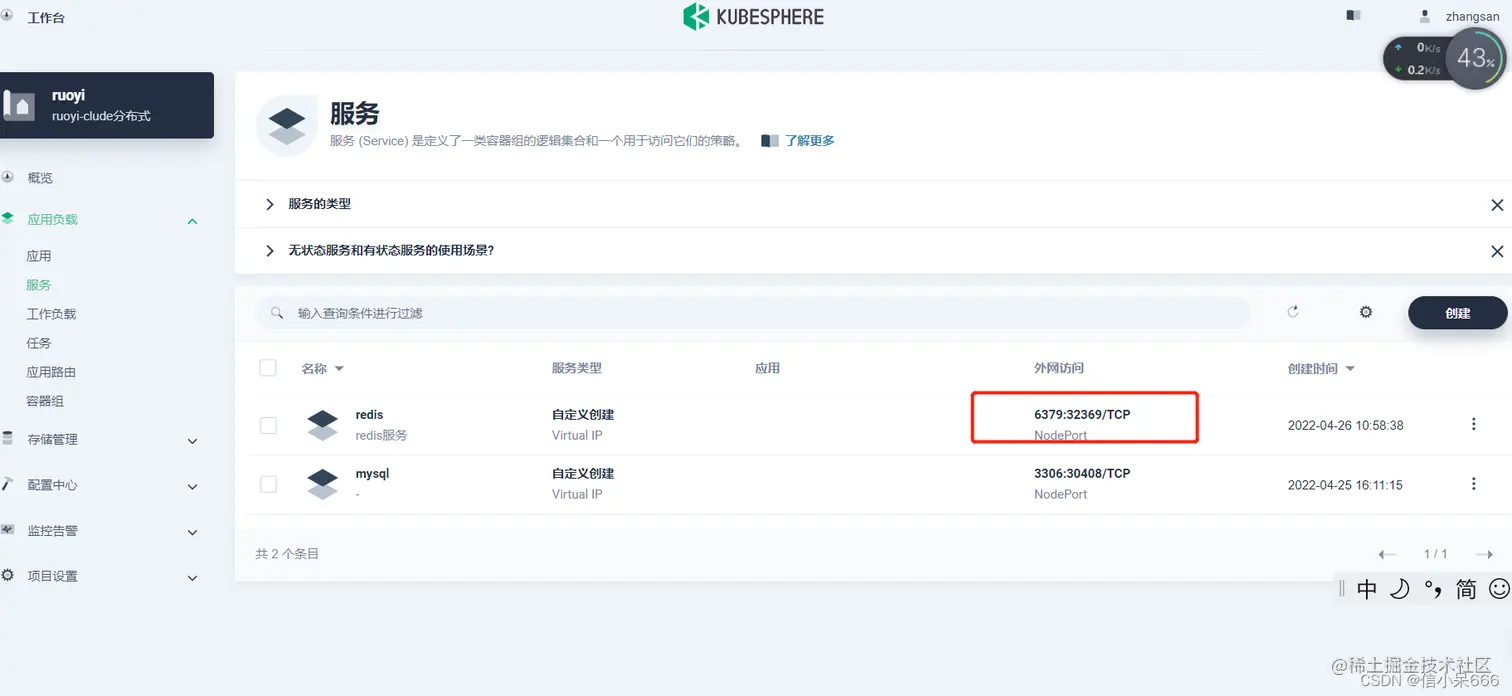Click mysql creation time 2022-04-25 16:11:15

click(x=1345, y=485)
